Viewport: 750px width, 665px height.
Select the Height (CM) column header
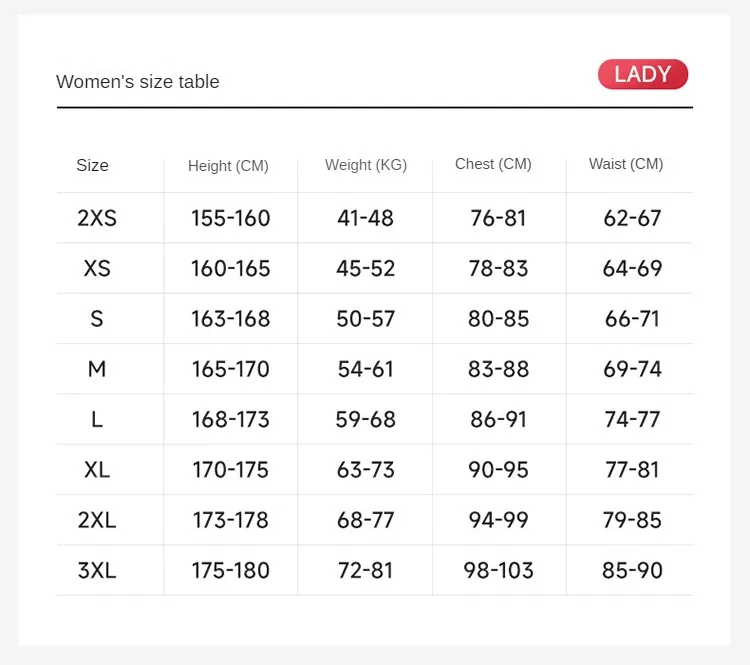click(228, 166)
